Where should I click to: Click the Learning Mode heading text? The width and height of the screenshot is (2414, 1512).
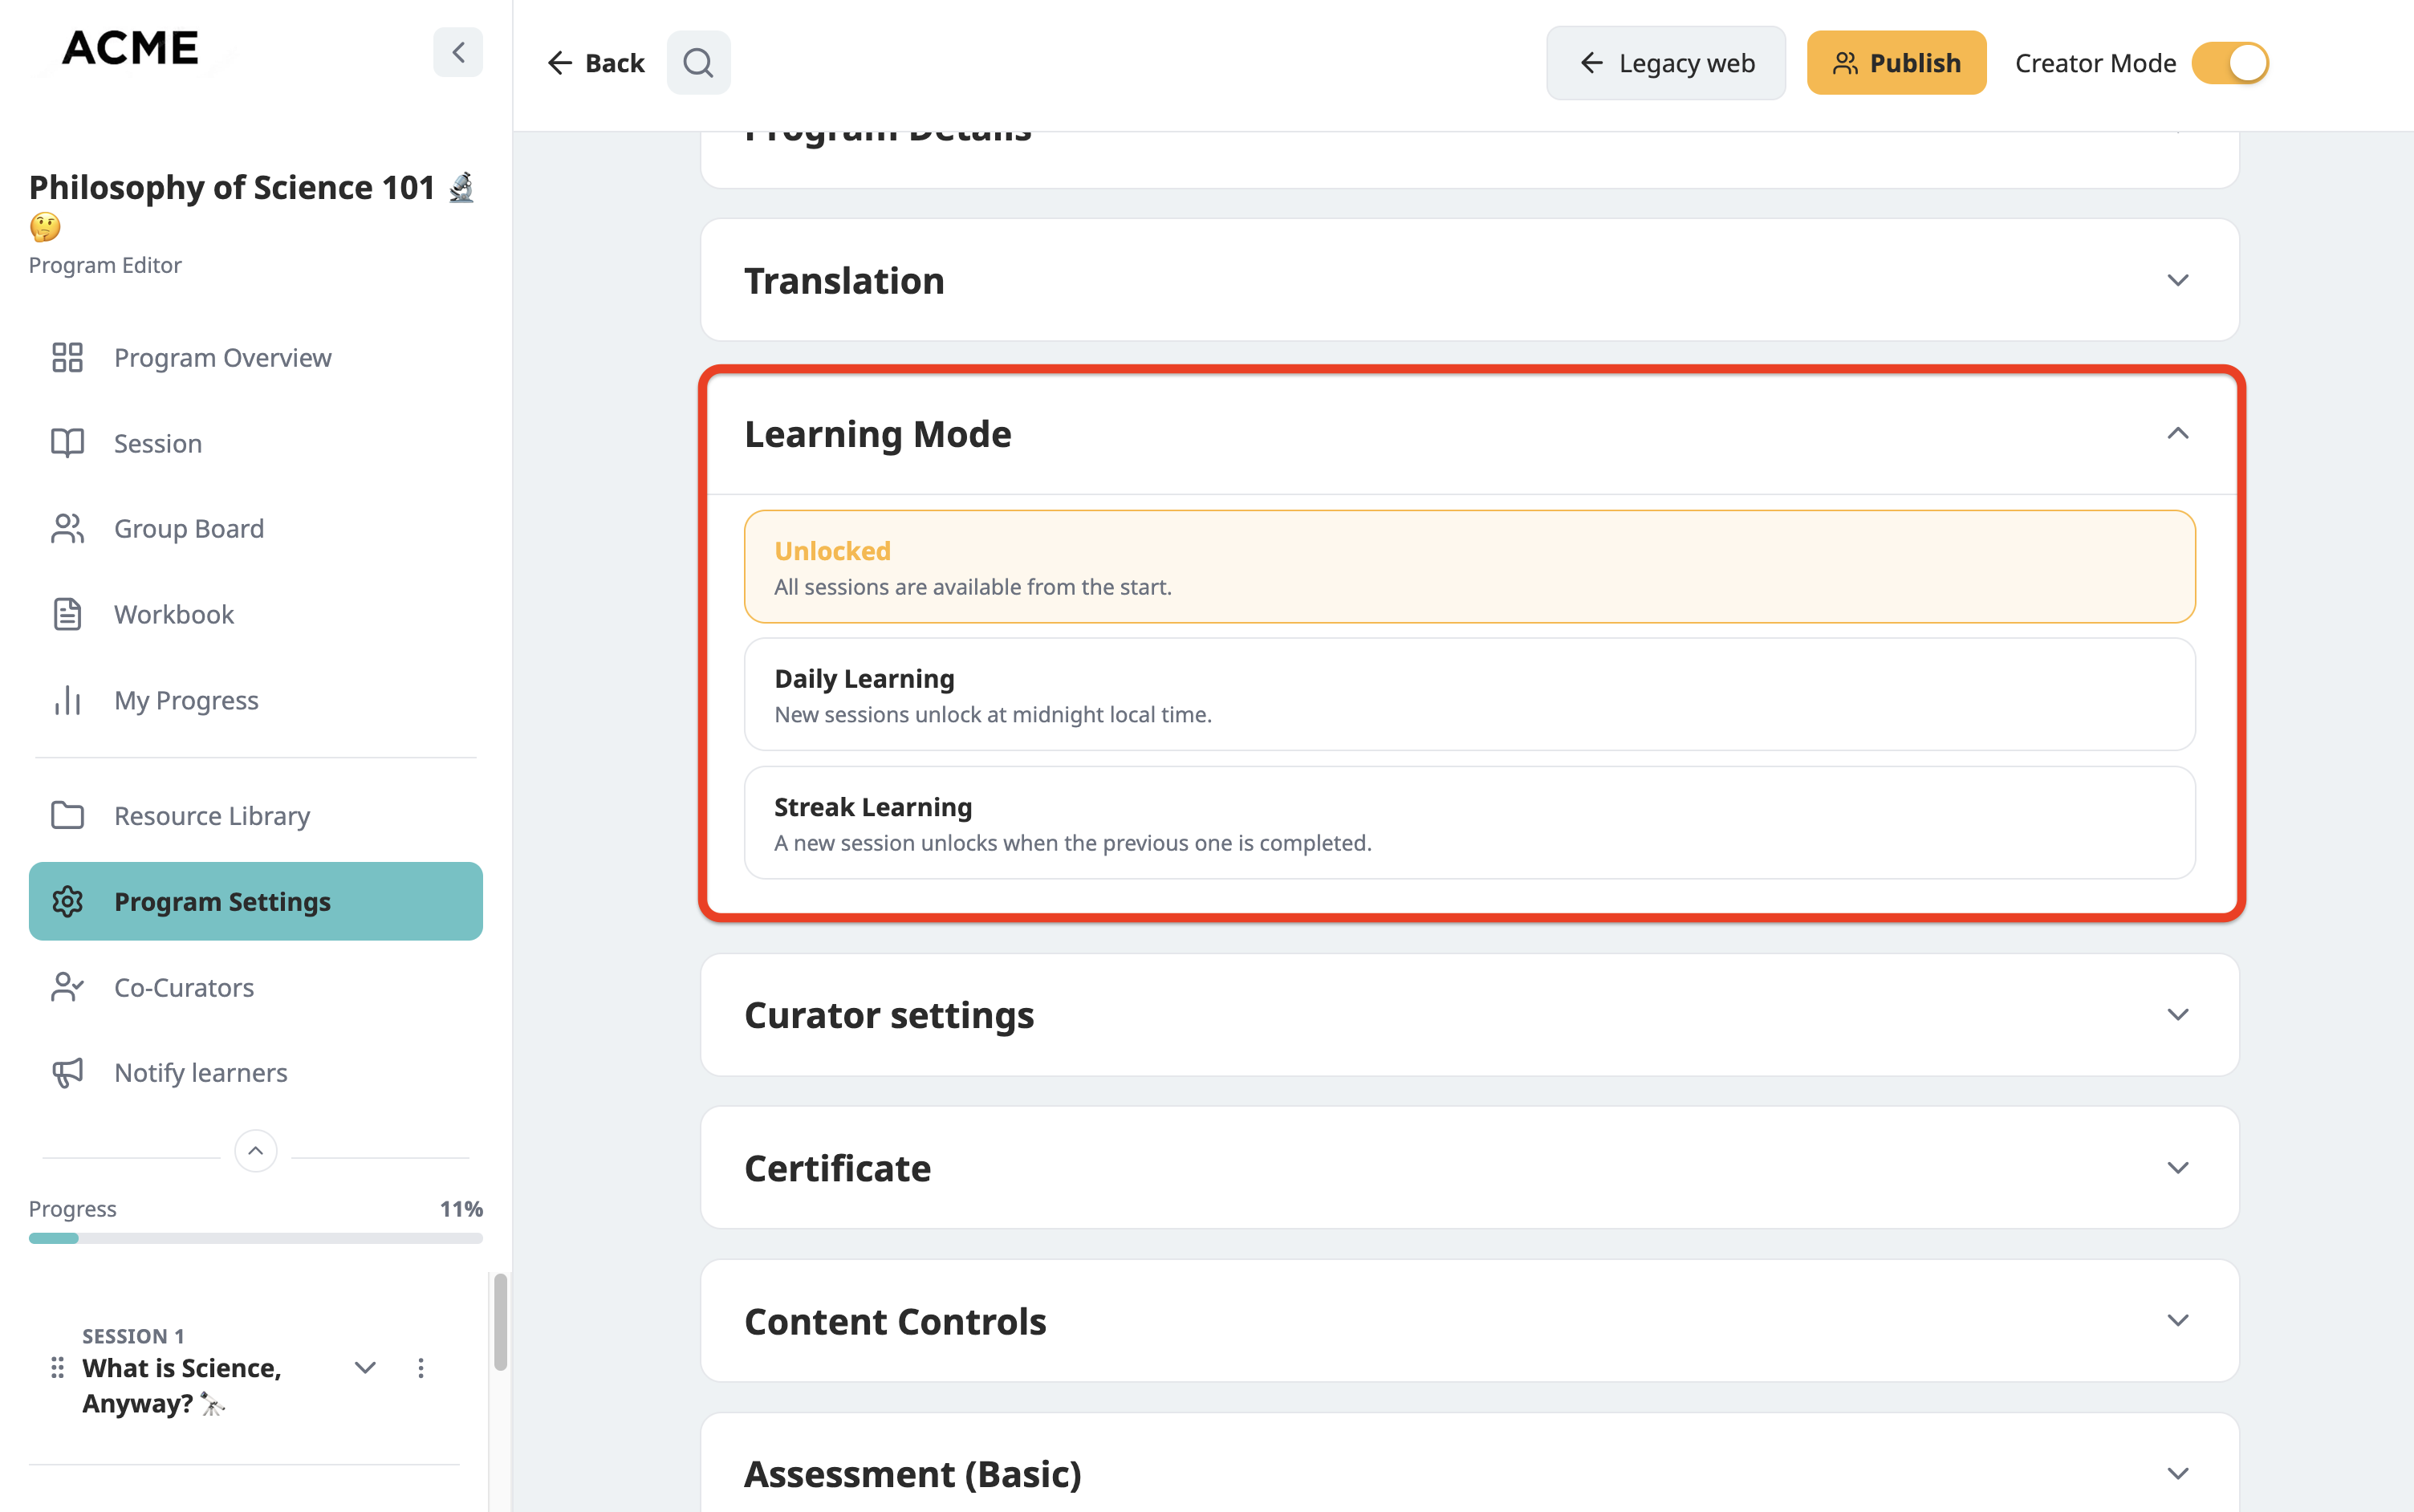878,433
